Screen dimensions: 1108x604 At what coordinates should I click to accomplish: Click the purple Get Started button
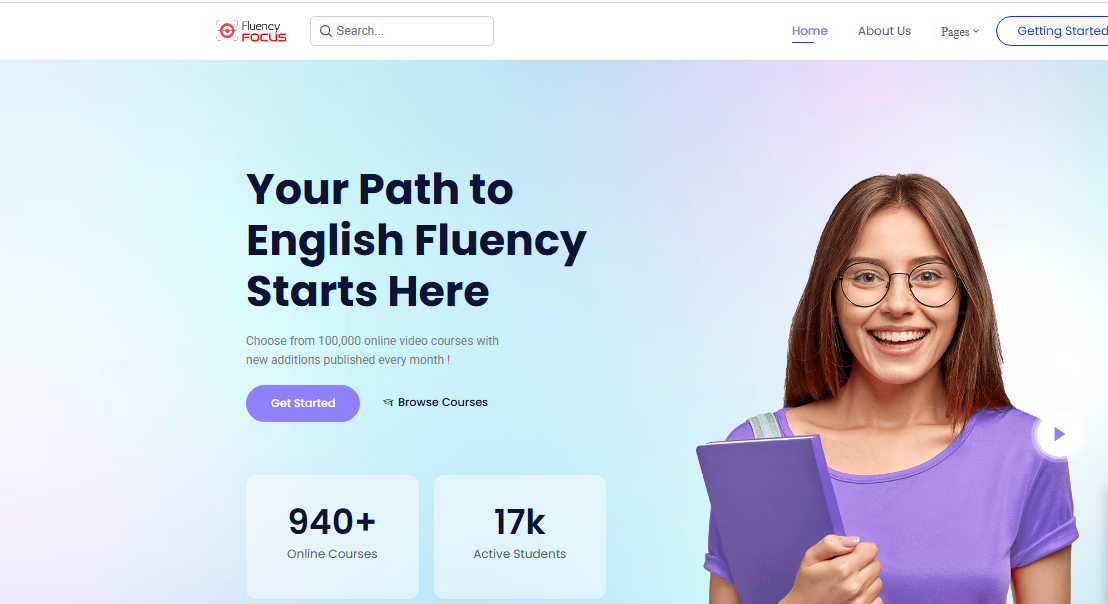[303, 403]
